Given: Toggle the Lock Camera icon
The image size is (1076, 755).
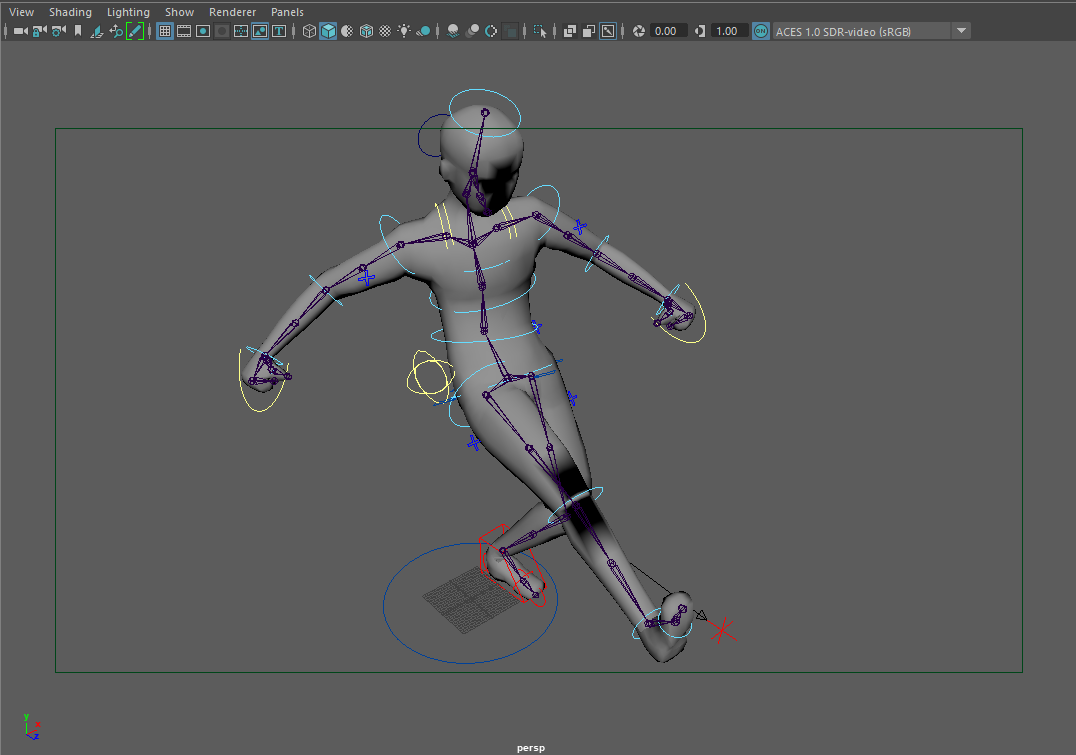Looking at the screenshot, I should (39, 31).
